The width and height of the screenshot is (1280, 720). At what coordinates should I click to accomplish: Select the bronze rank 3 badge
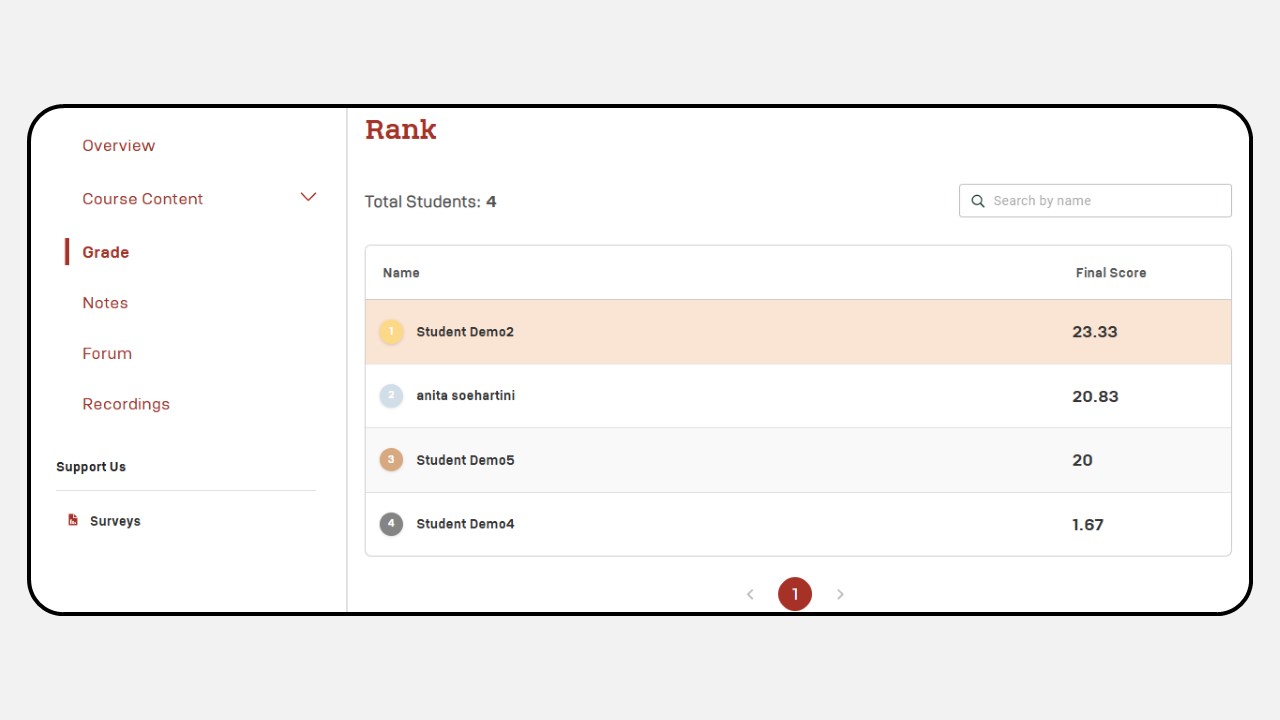391,460
